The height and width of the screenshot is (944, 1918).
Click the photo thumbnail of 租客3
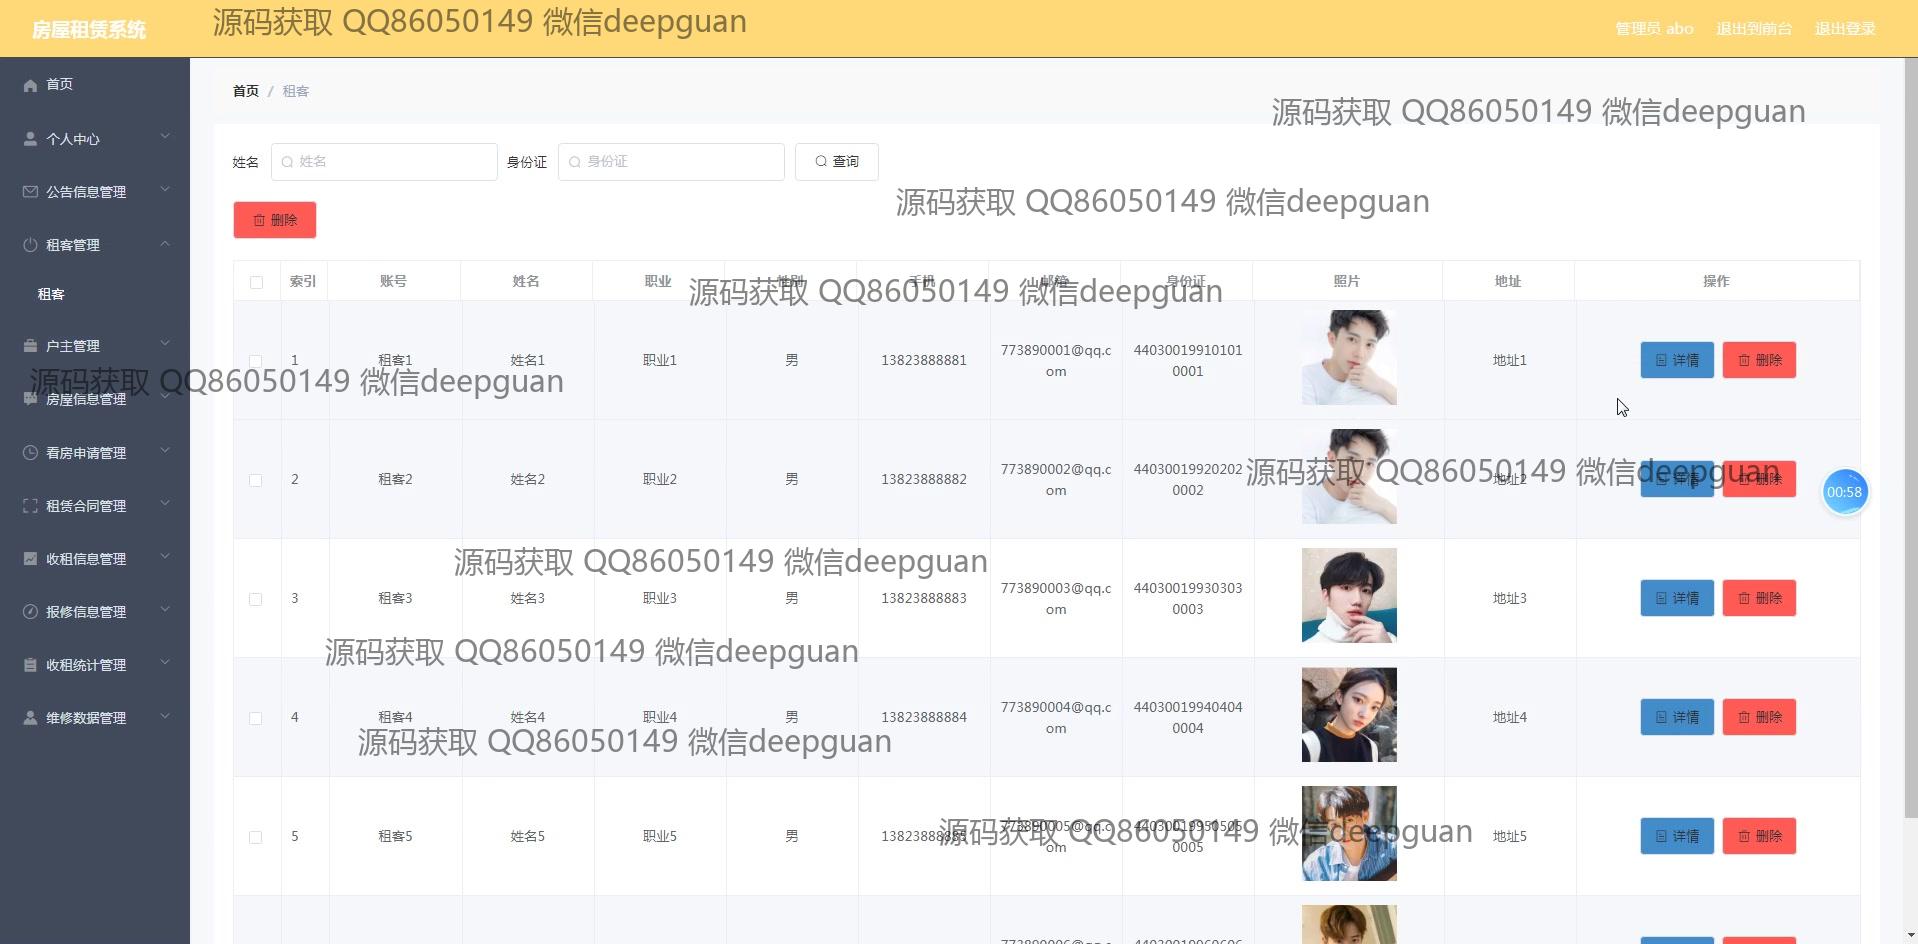pyautogui.click(x=1349, y=595)
